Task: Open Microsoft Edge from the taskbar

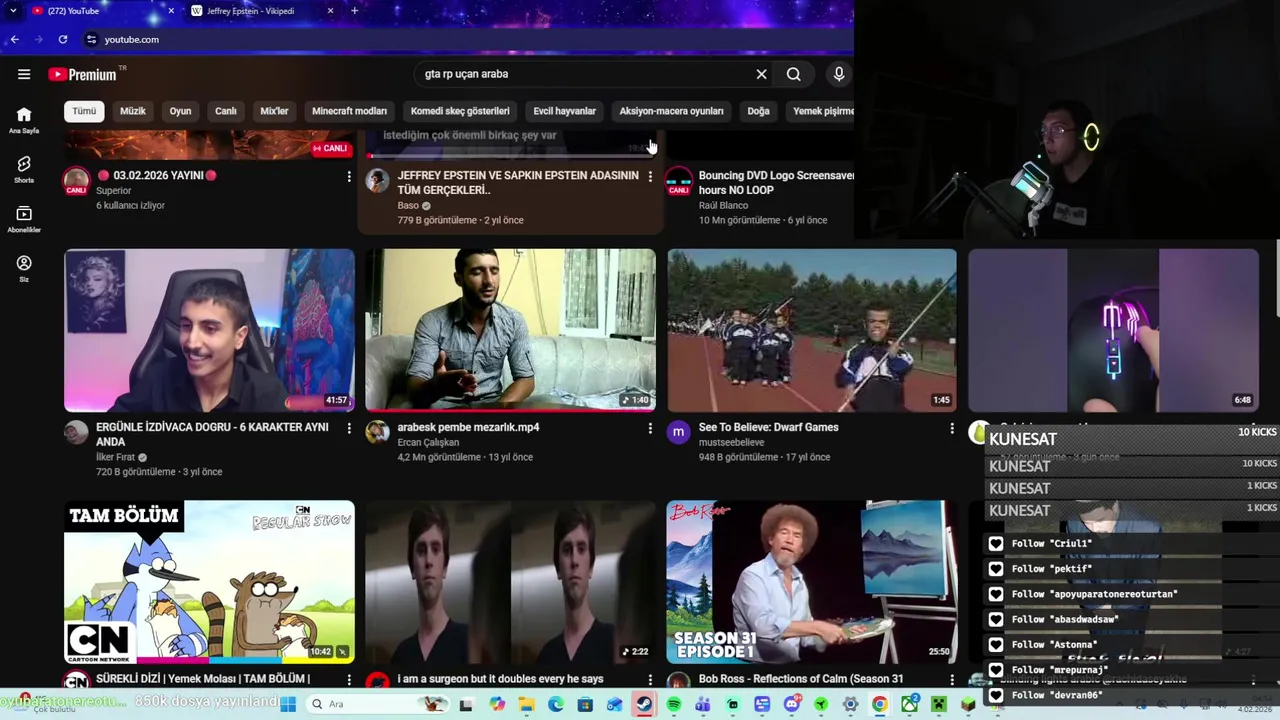Action: point(556,704)
